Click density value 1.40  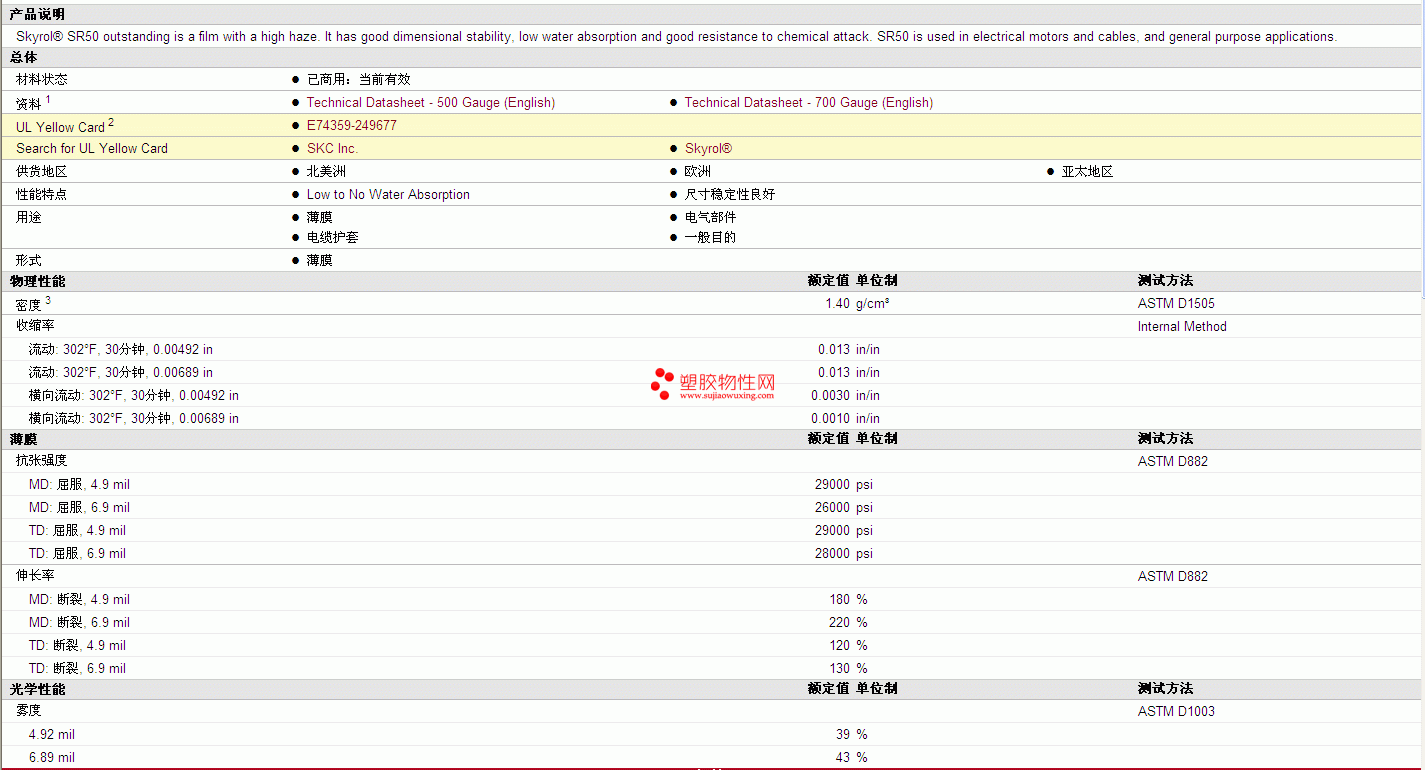point(837,304)
